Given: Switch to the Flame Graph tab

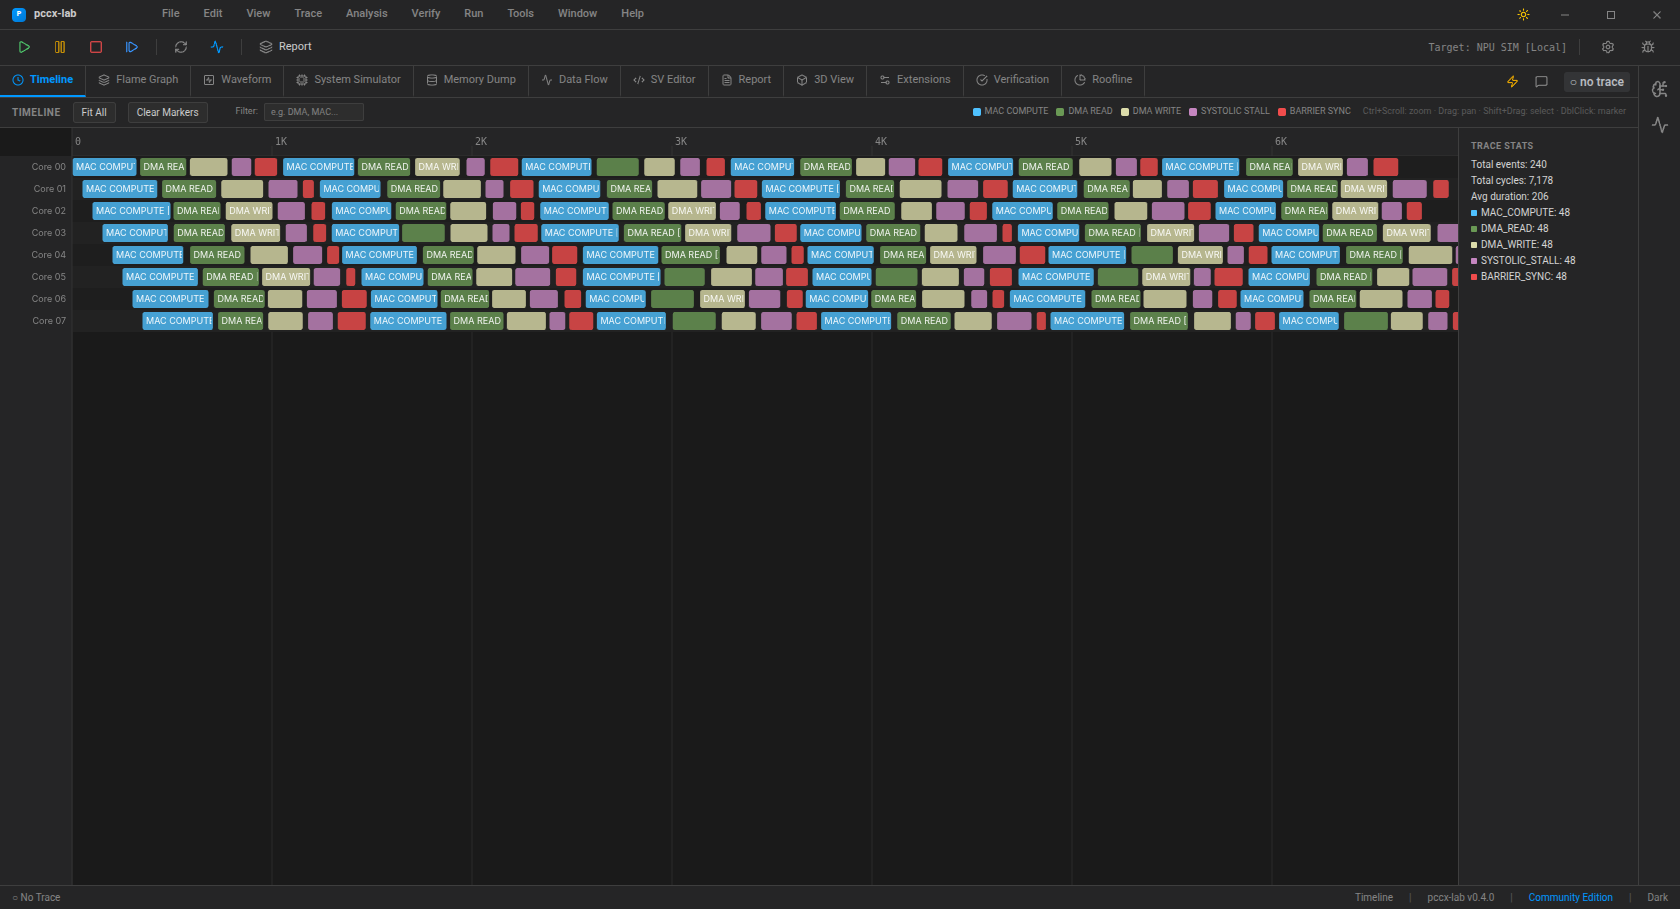Looking at the screenshot, I should pyautogui.click(x=138, y=80).
